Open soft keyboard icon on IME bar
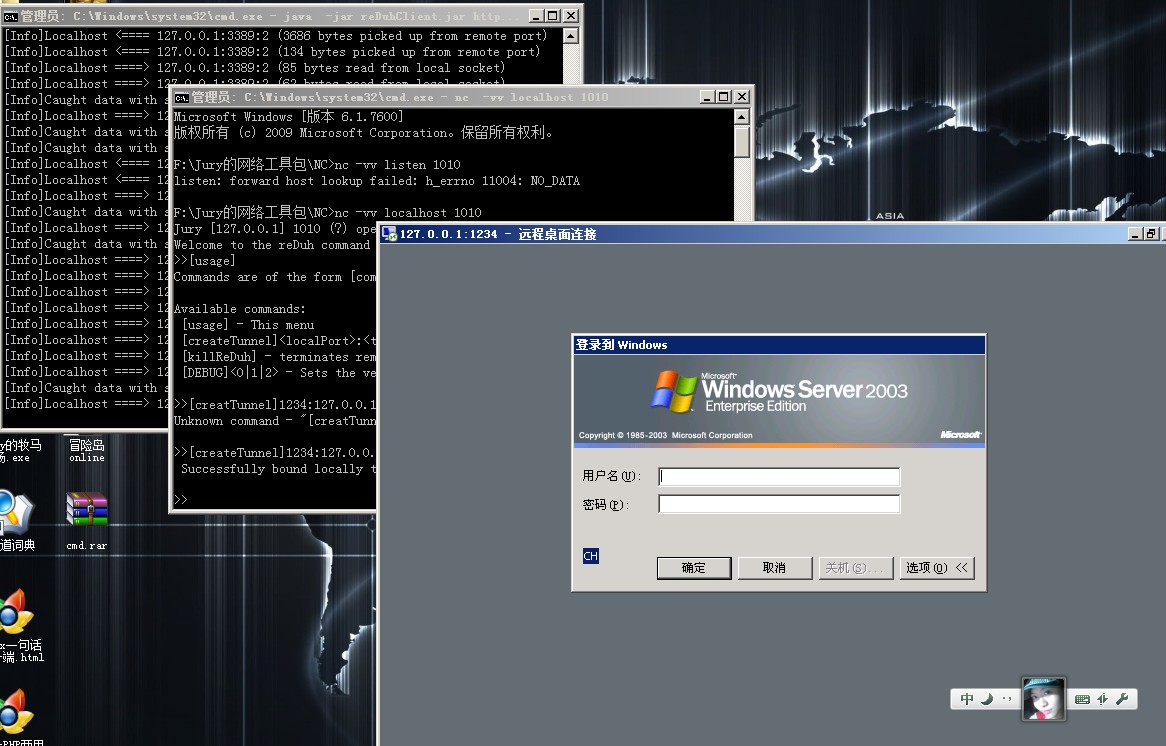The image size is (1166, 746). click(1083, 699)
